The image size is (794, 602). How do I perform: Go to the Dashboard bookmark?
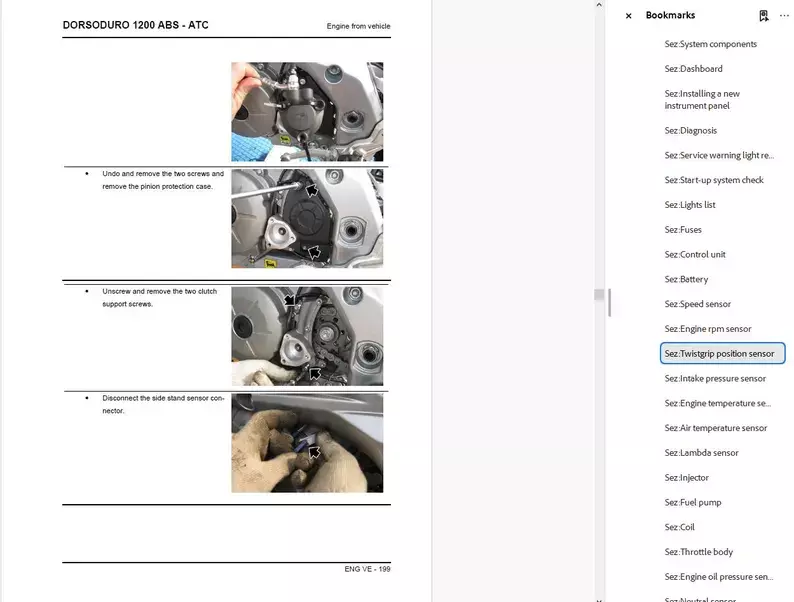pyautogui.click(x=693, y=69)
